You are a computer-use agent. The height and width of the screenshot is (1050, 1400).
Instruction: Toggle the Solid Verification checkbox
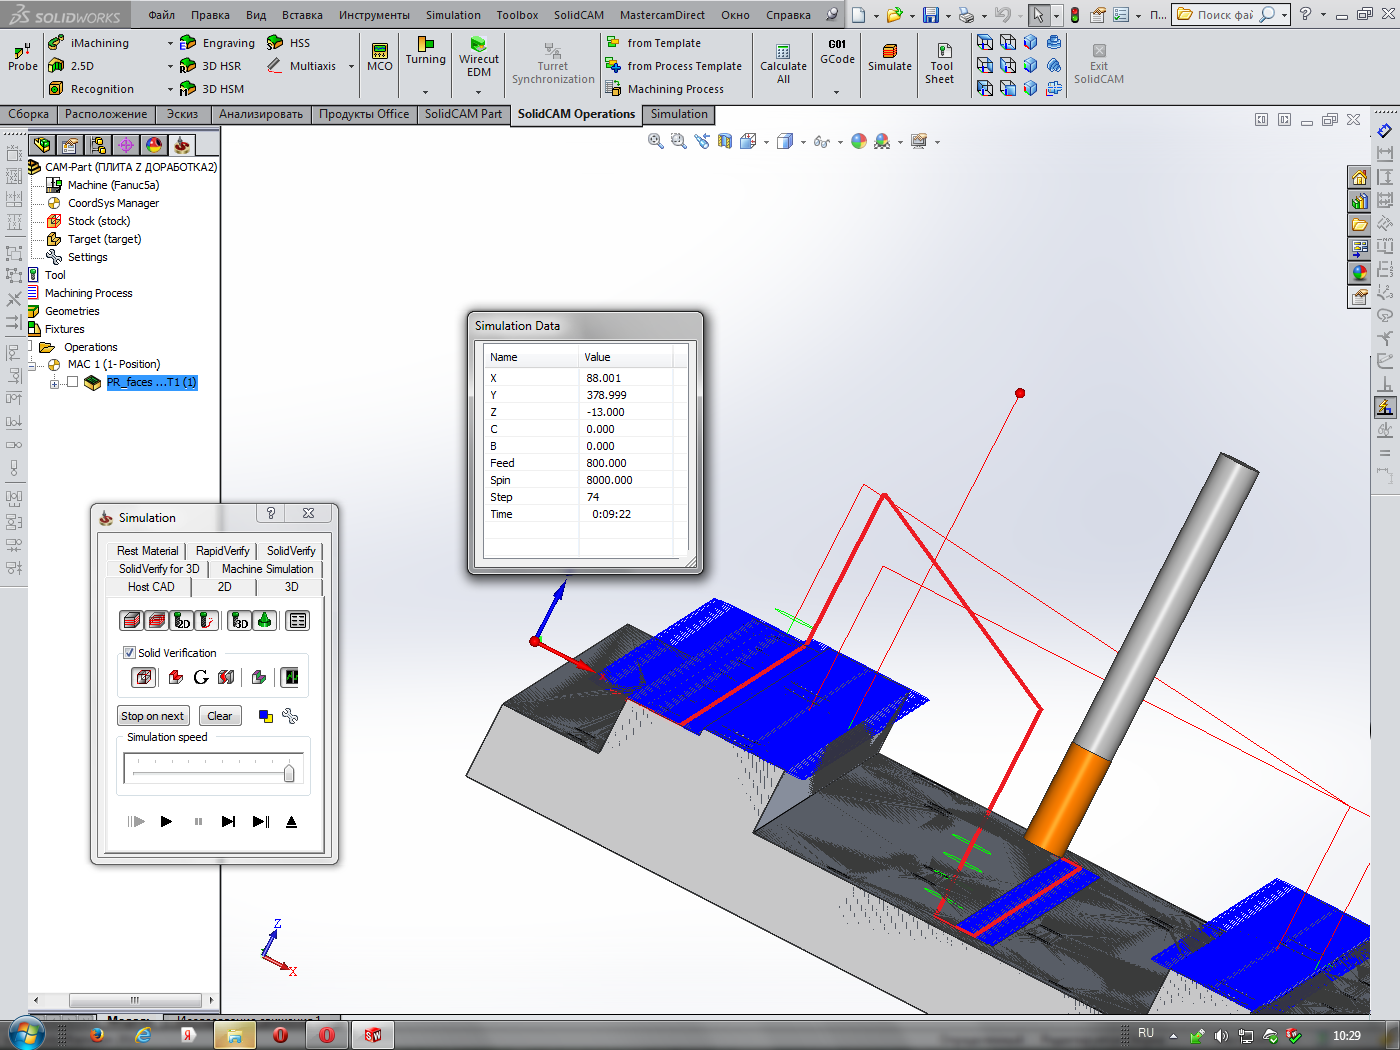(129, 653)
